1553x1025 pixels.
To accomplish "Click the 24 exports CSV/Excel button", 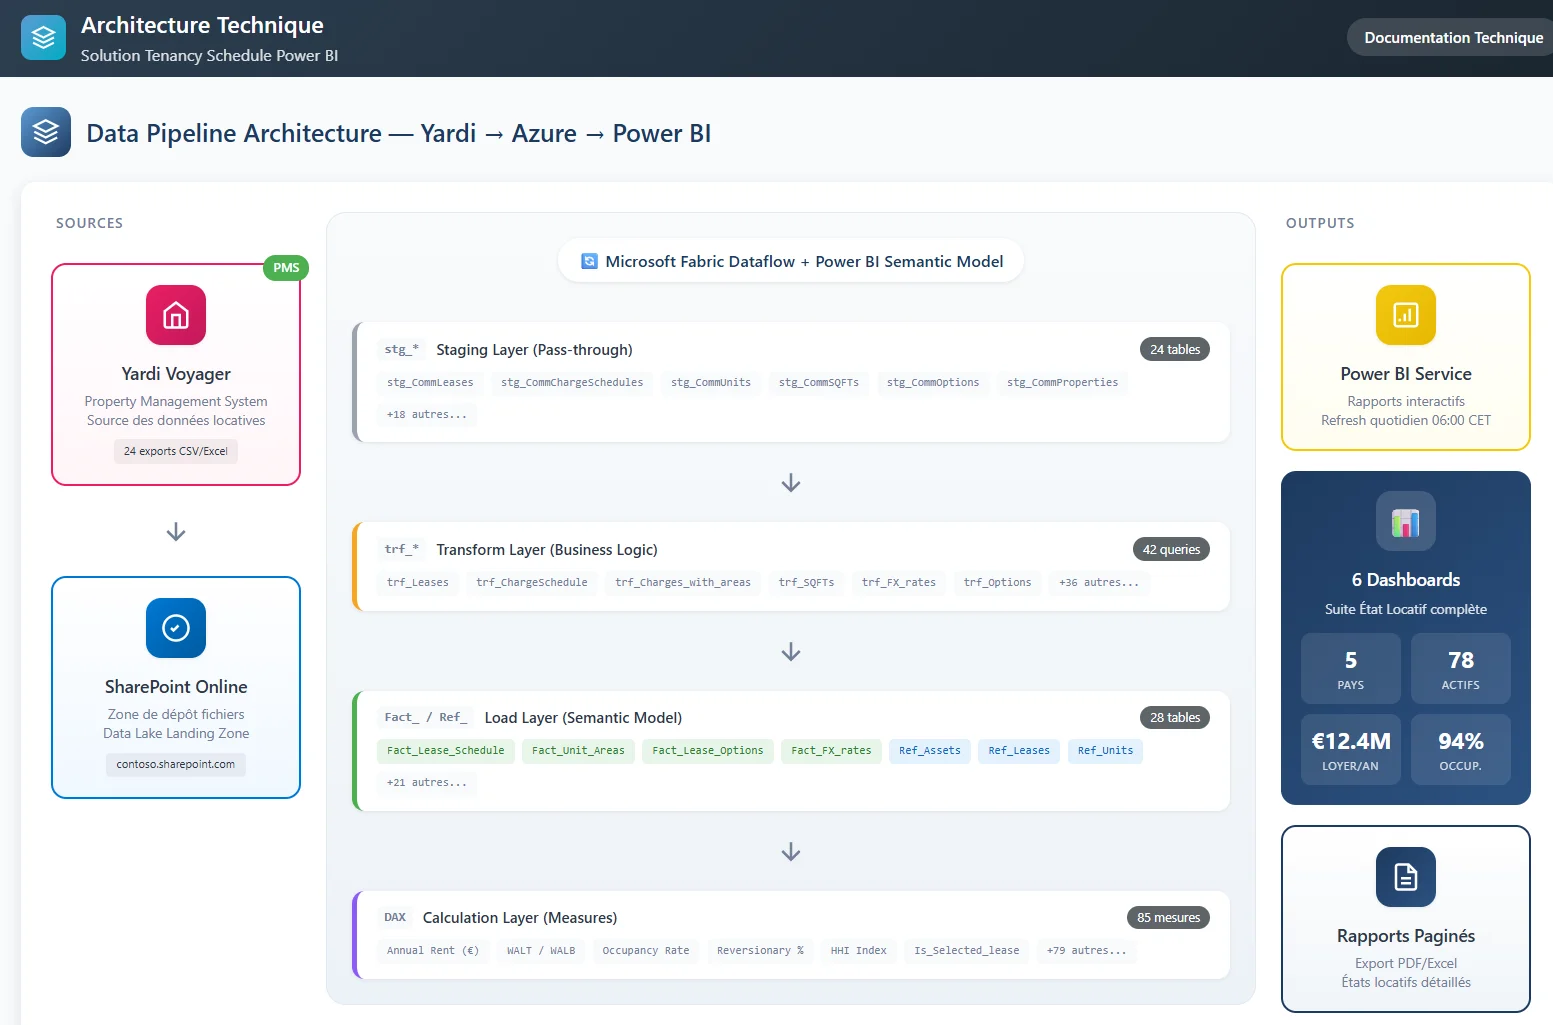I will click(175, 451).
